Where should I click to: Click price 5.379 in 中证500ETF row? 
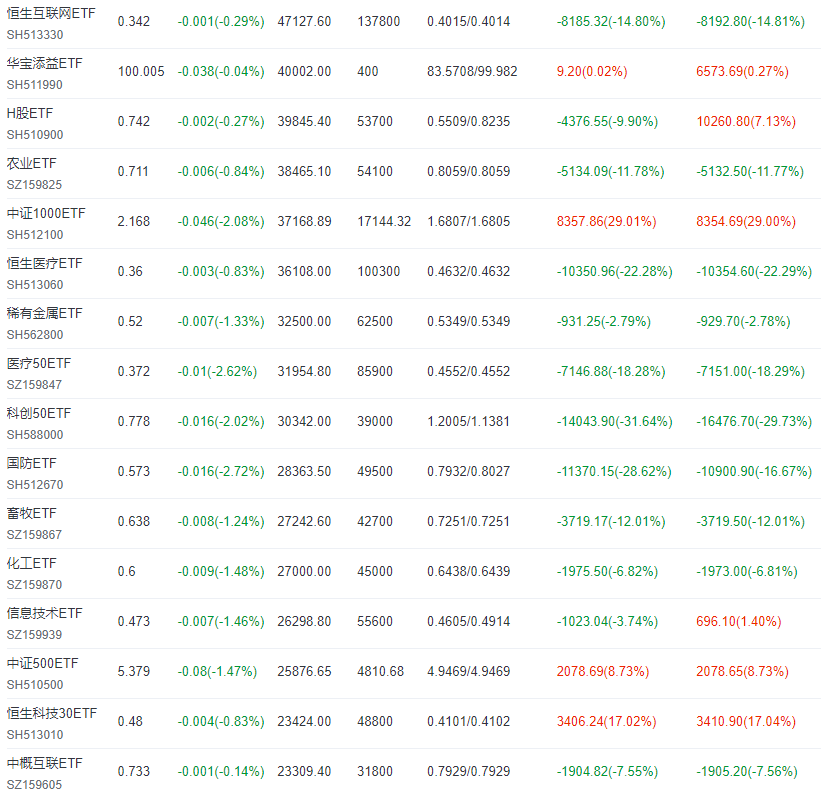click(x=134, y=671)
